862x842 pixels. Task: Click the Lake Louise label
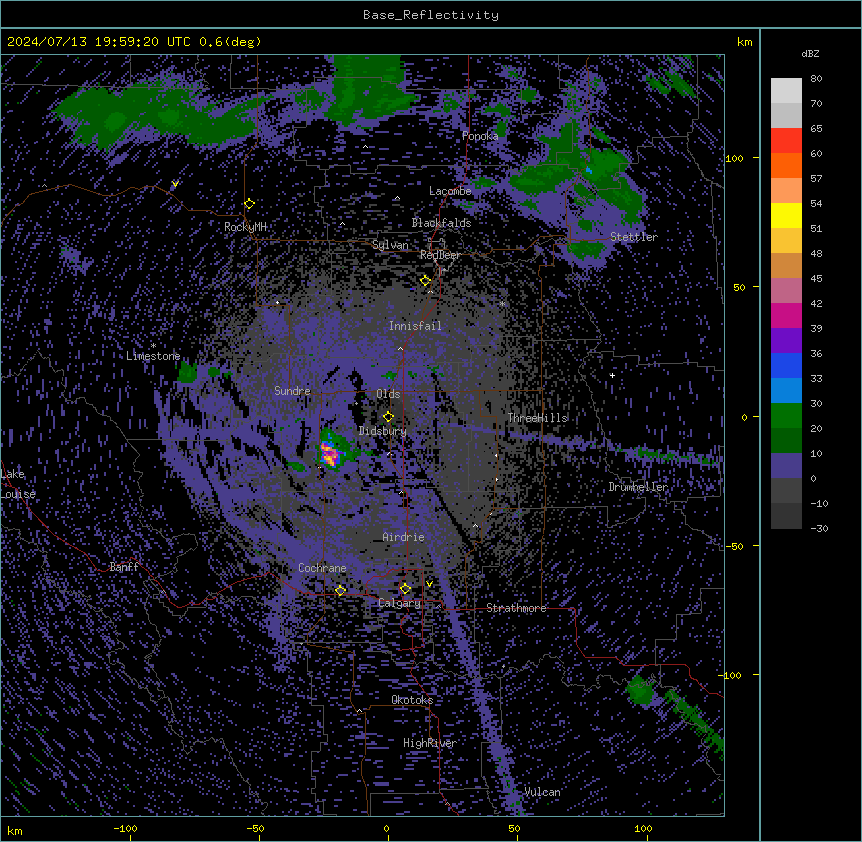tap(18, 484)
